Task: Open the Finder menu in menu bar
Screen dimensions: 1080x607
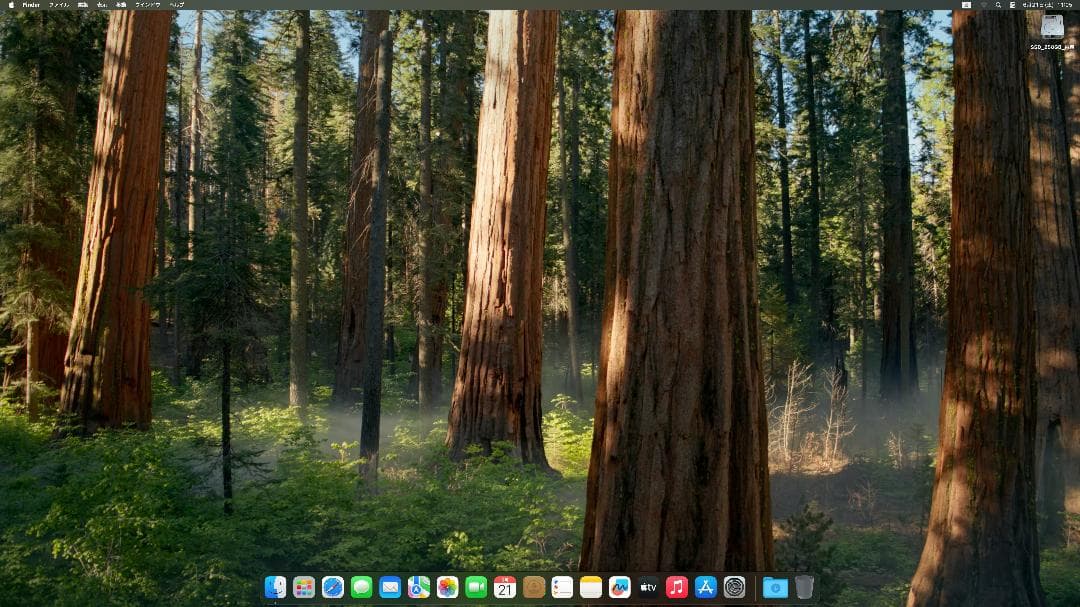Action: 31,5
